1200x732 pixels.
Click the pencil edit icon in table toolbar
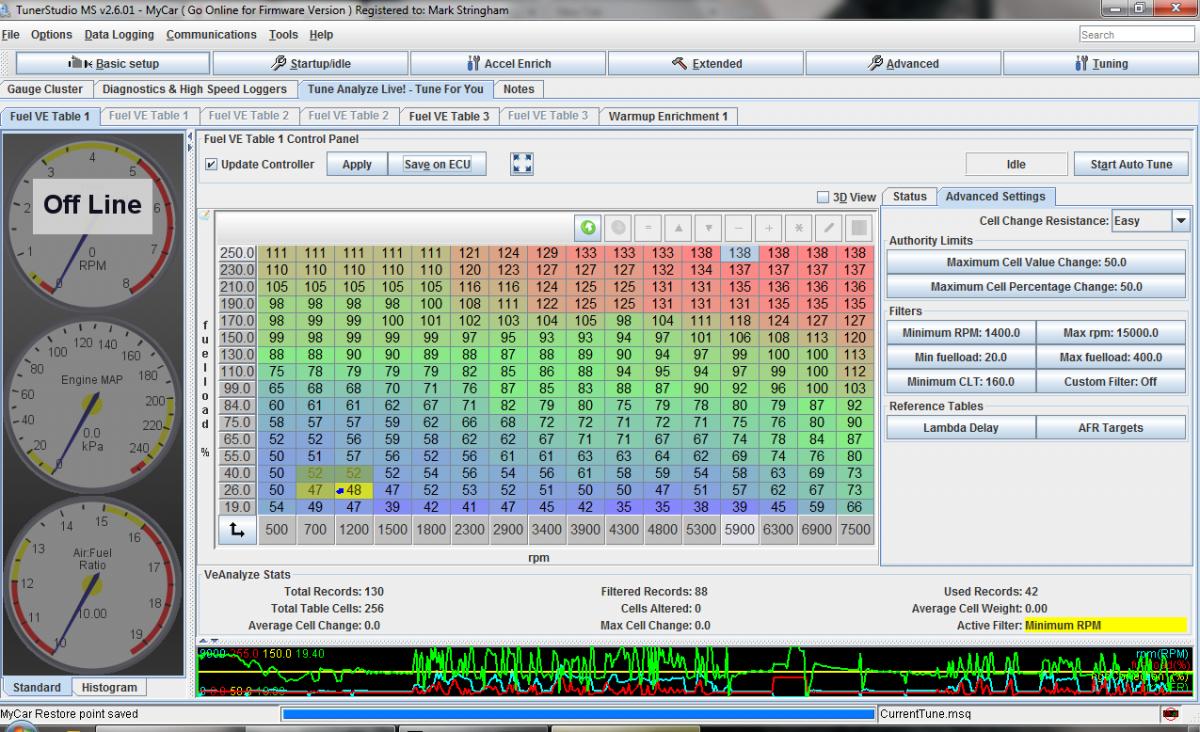point(829,227)
